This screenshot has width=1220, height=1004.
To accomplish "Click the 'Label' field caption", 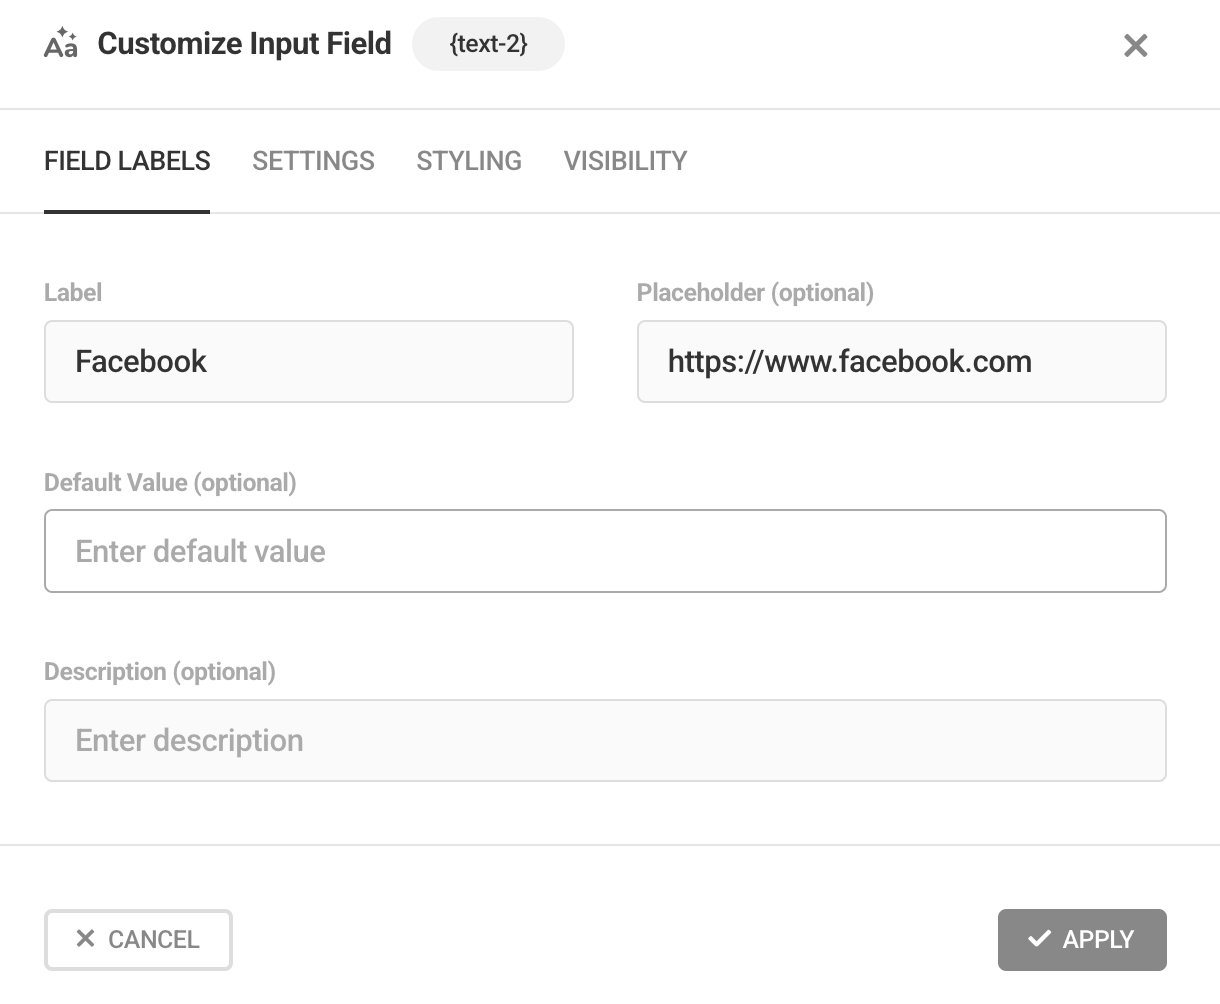I will click(x=73, y=293).
